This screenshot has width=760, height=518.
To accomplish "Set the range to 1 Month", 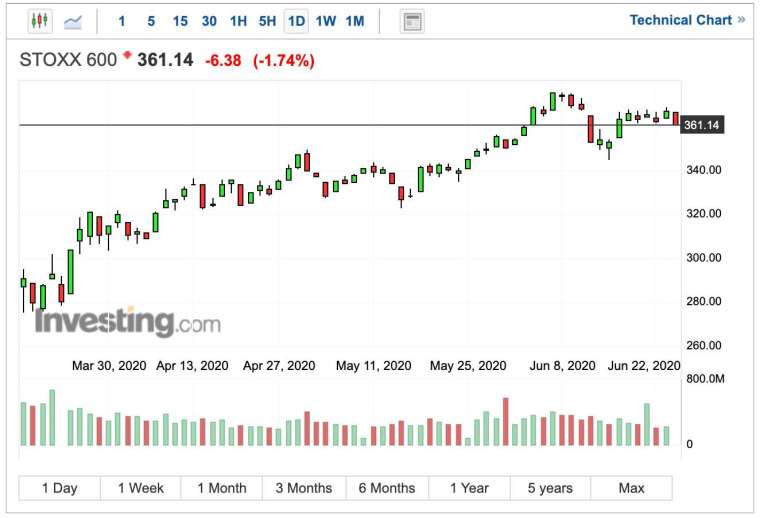I will tap(222, 488).
